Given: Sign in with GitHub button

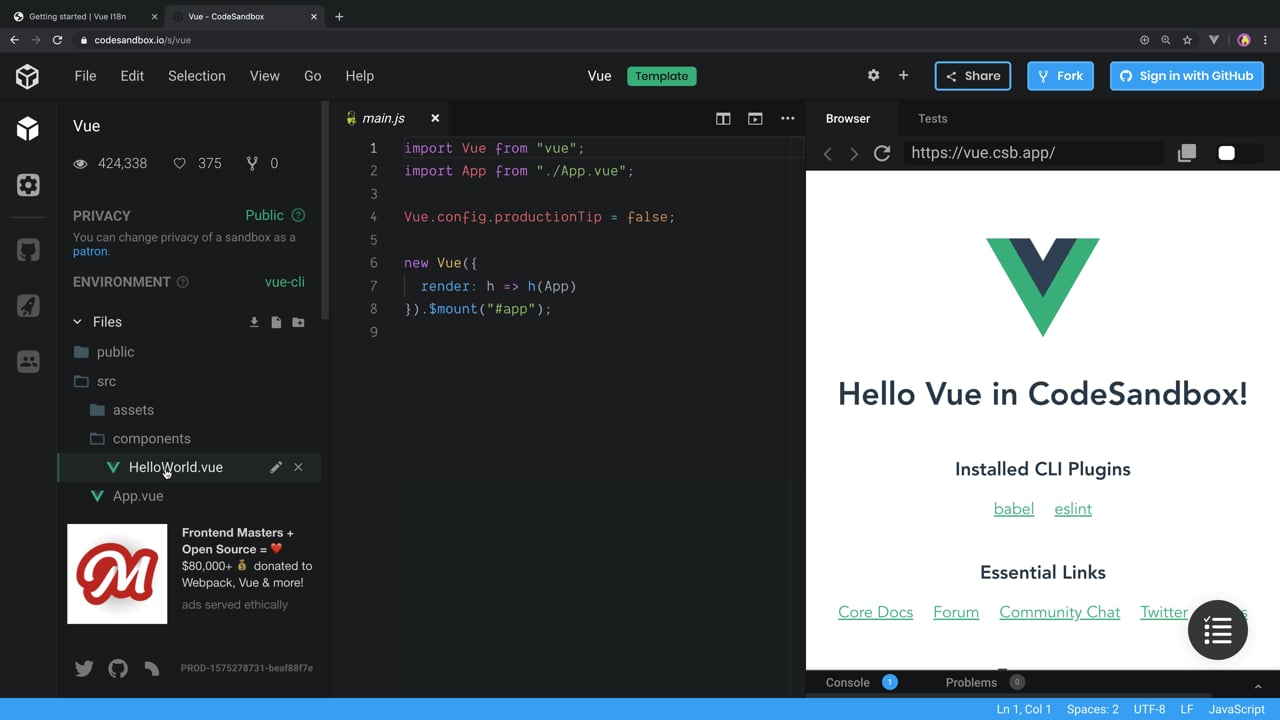Looking at the screenshot, I should click(1186, 76).
